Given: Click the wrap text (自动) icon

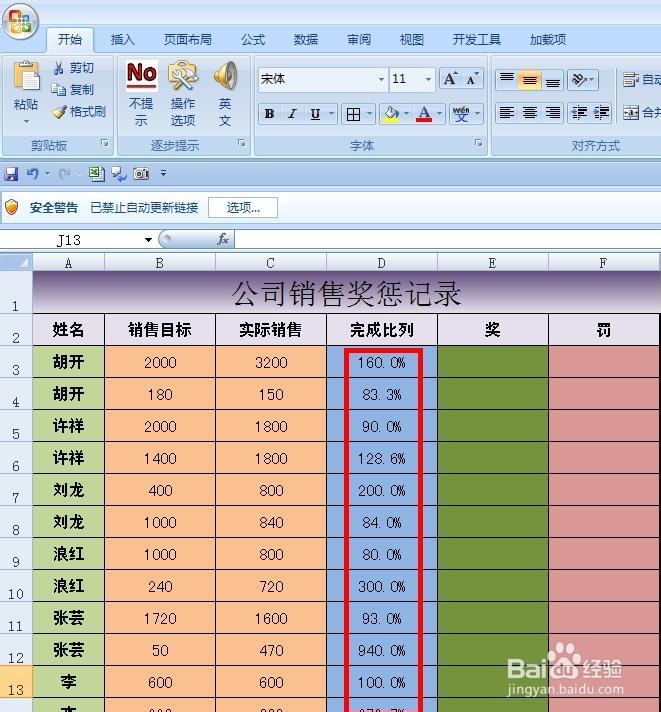Looking at the screenshot, I should click(x=630, y=80).
